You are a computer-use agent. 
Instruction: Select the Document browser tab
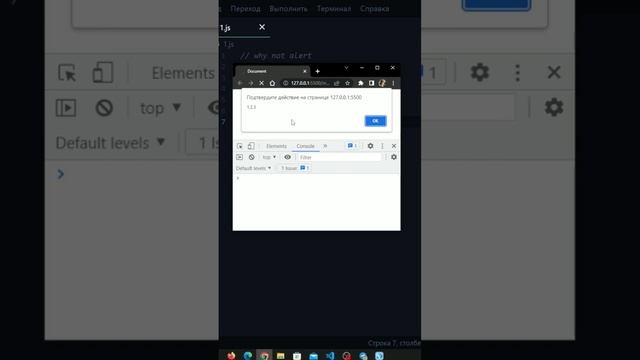[269, 71]
